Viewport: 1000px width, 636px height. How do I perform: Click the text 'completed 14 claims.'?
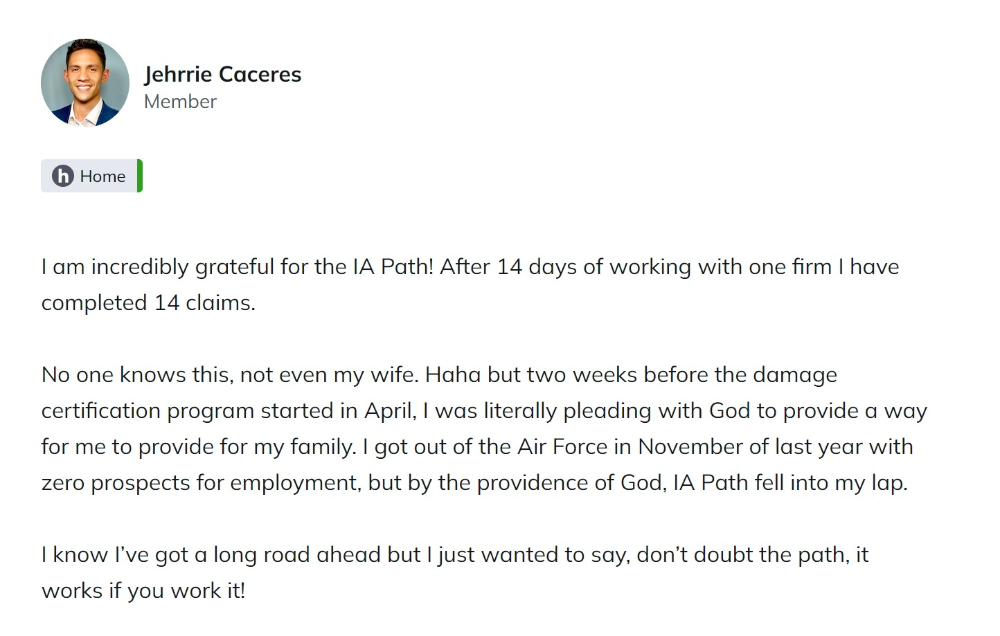pyautogui.click(x=148, y=303)
